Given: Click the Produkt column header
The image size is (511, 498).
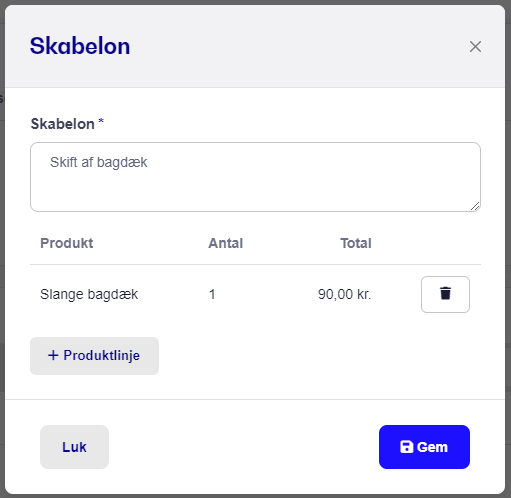Looking at the screenshot, I should coord(67,243).
